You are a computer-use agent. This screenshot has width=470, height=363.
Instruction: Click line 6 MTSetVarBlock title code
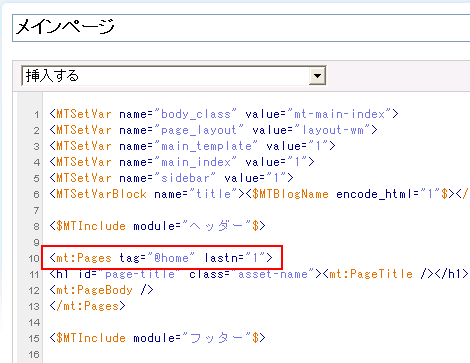tap(260, 194)
